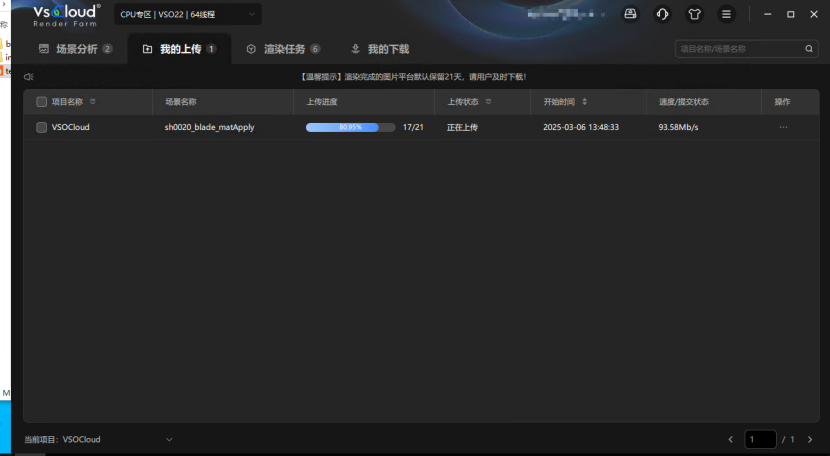This screenshot has height=456, width=830.
Task: Open the 我的下载 tab
Action: [379, 49]
